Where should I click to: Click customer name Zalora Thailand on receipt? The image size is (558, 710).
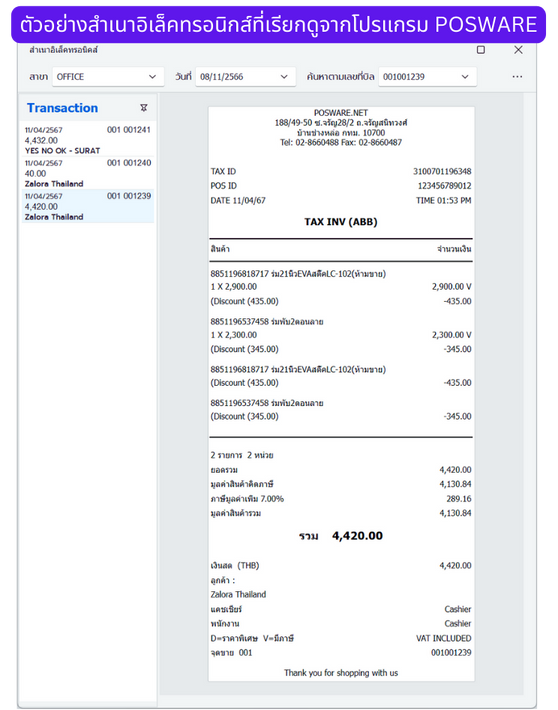pyautogui.click(x=238, y=594)
